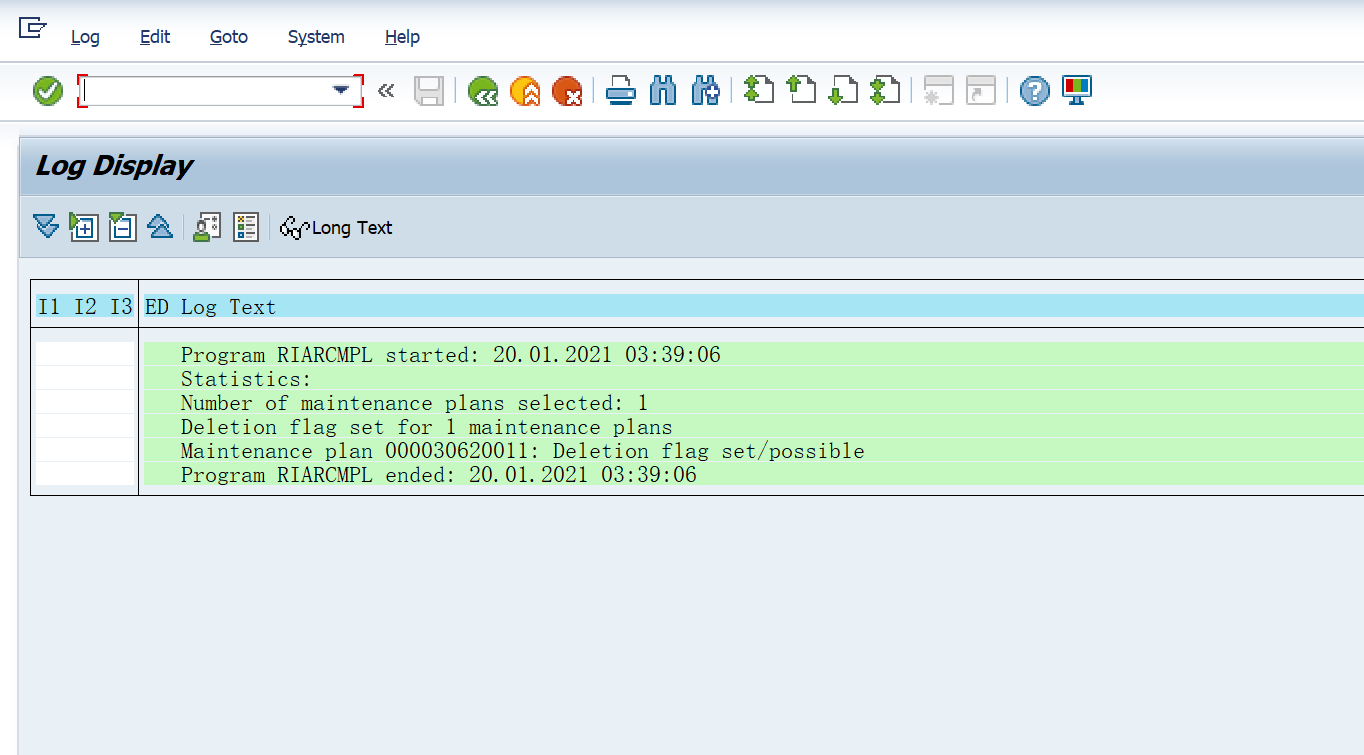Screen dimensions: 1364x755
Task: Go to Previous Page icon
Action: 801,92
